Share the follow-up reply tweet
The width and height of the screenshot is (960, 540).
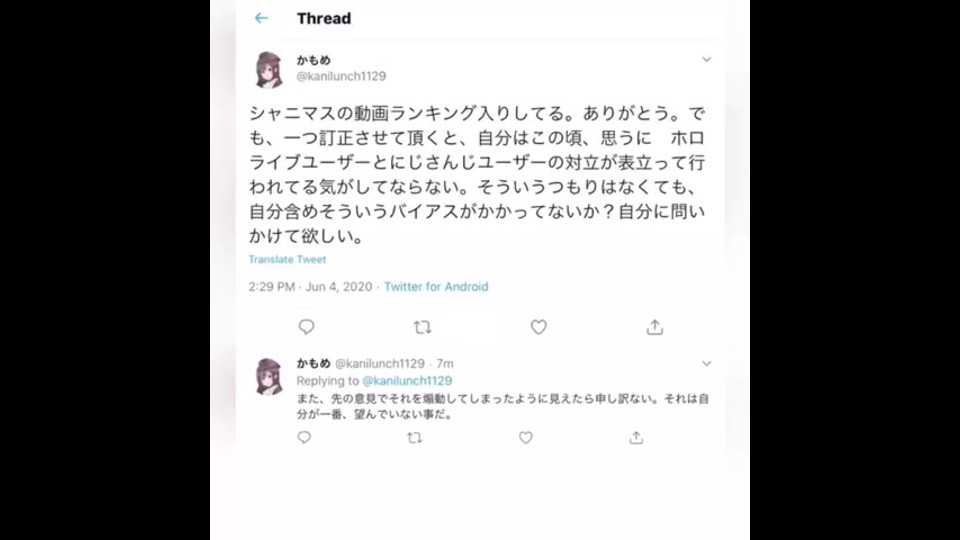[x=636, y=437]
